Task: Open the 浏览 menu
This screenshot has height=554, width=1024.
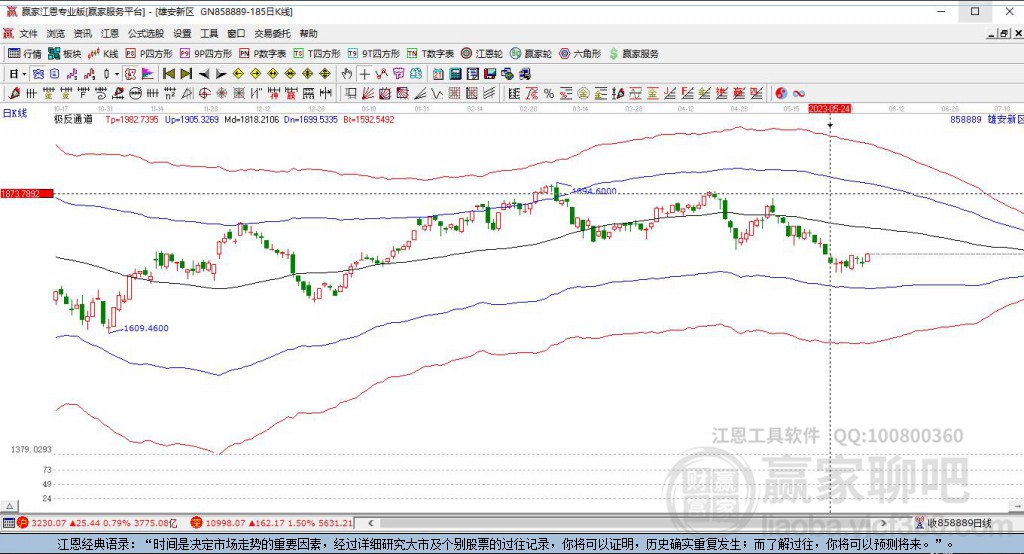Action: [x=56, y=33]
